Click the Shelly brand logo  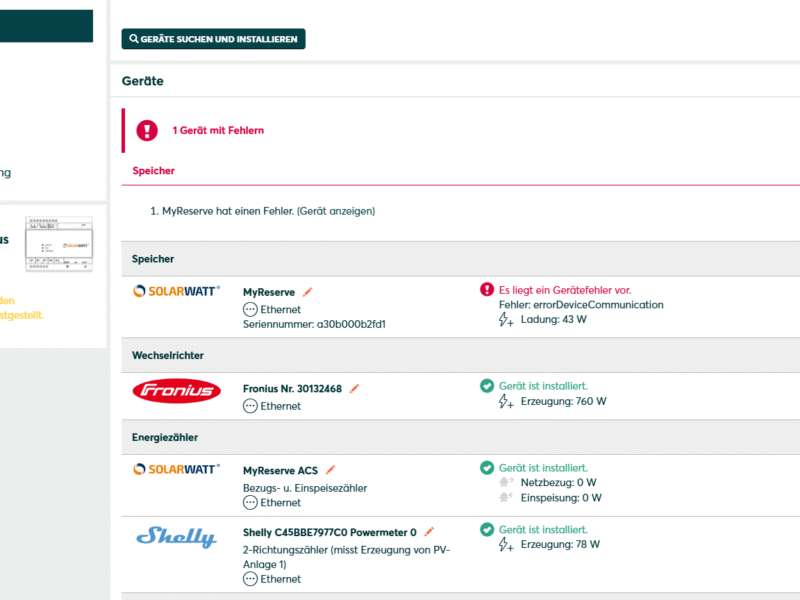(x=176, y=538)
